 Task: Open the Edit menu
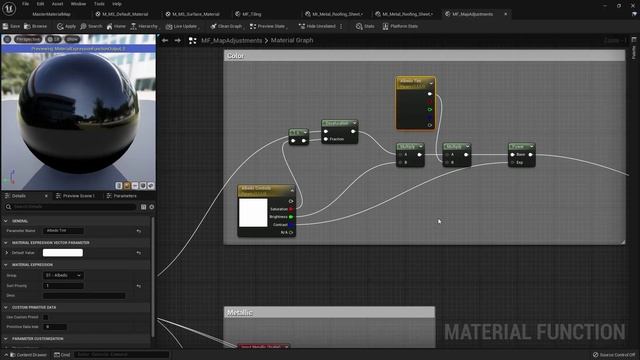(40, 4)
